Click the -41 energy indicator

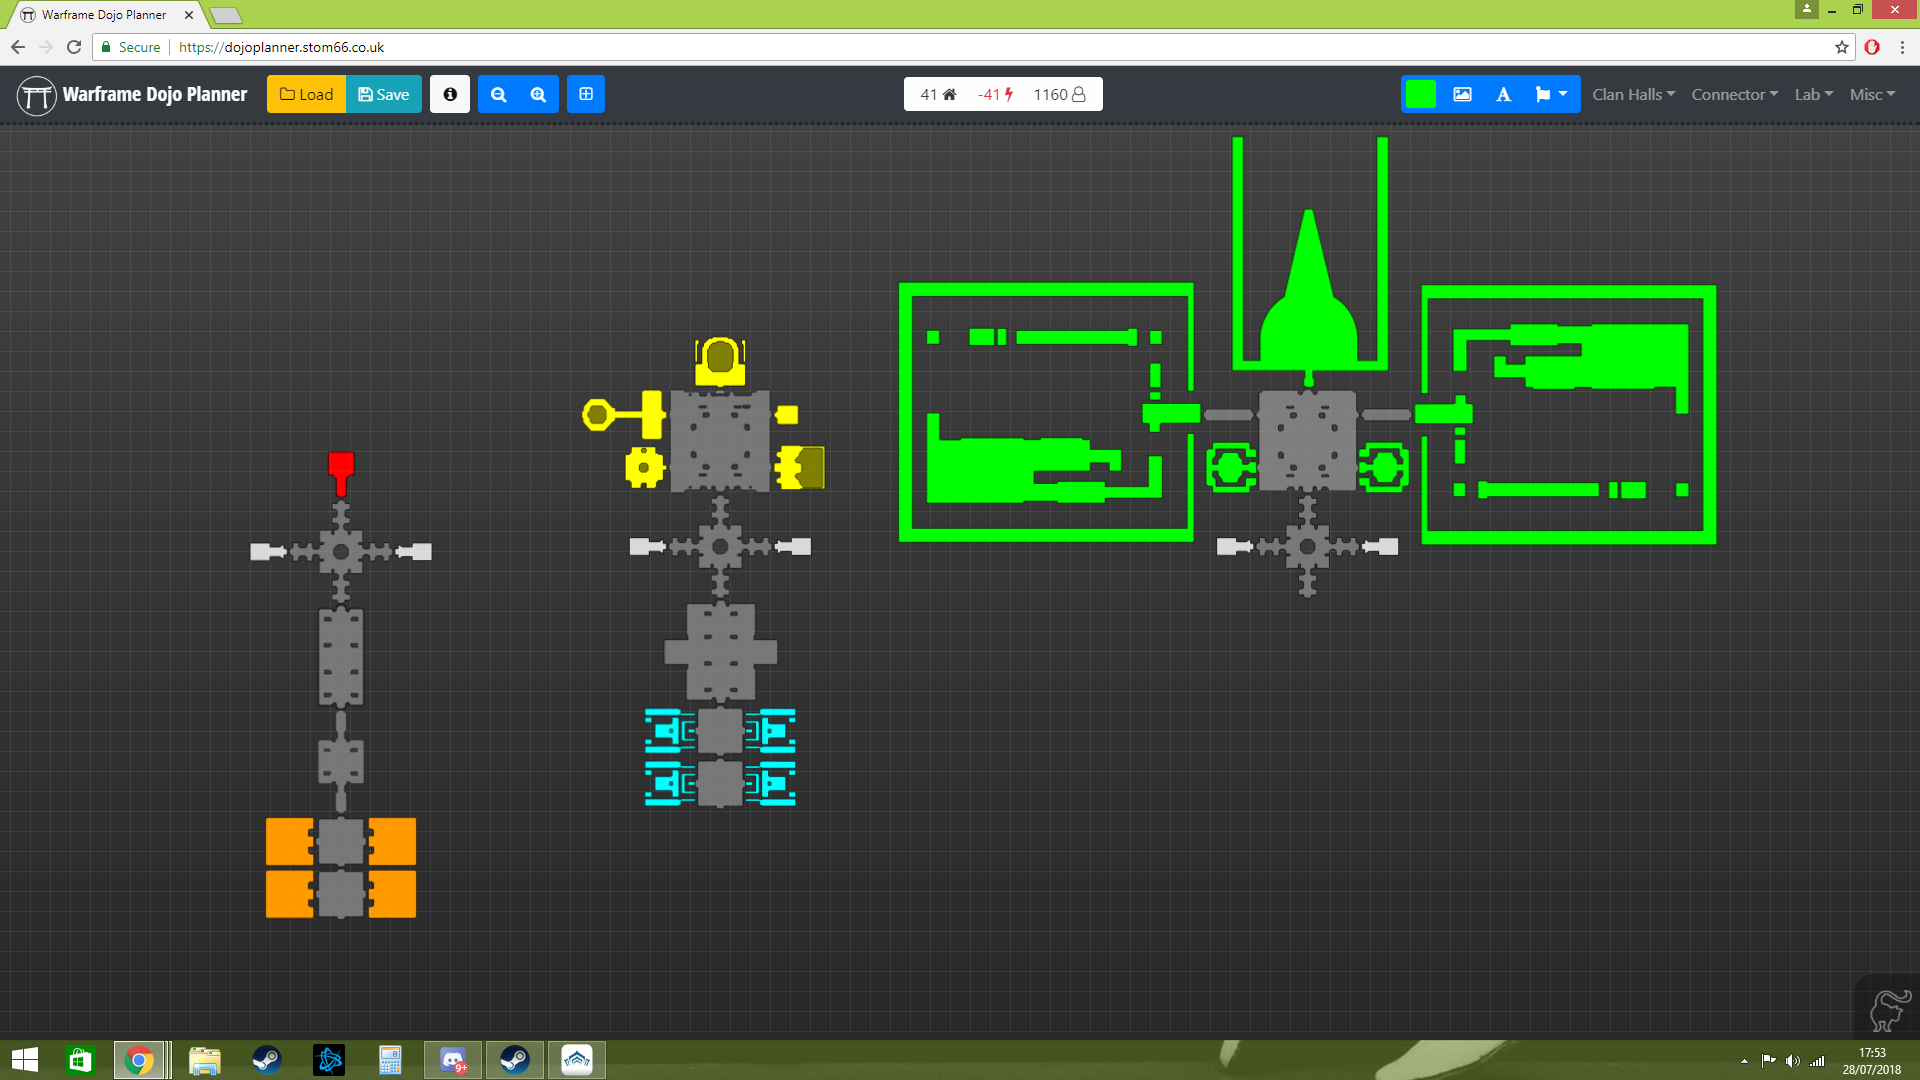(995, 94)
